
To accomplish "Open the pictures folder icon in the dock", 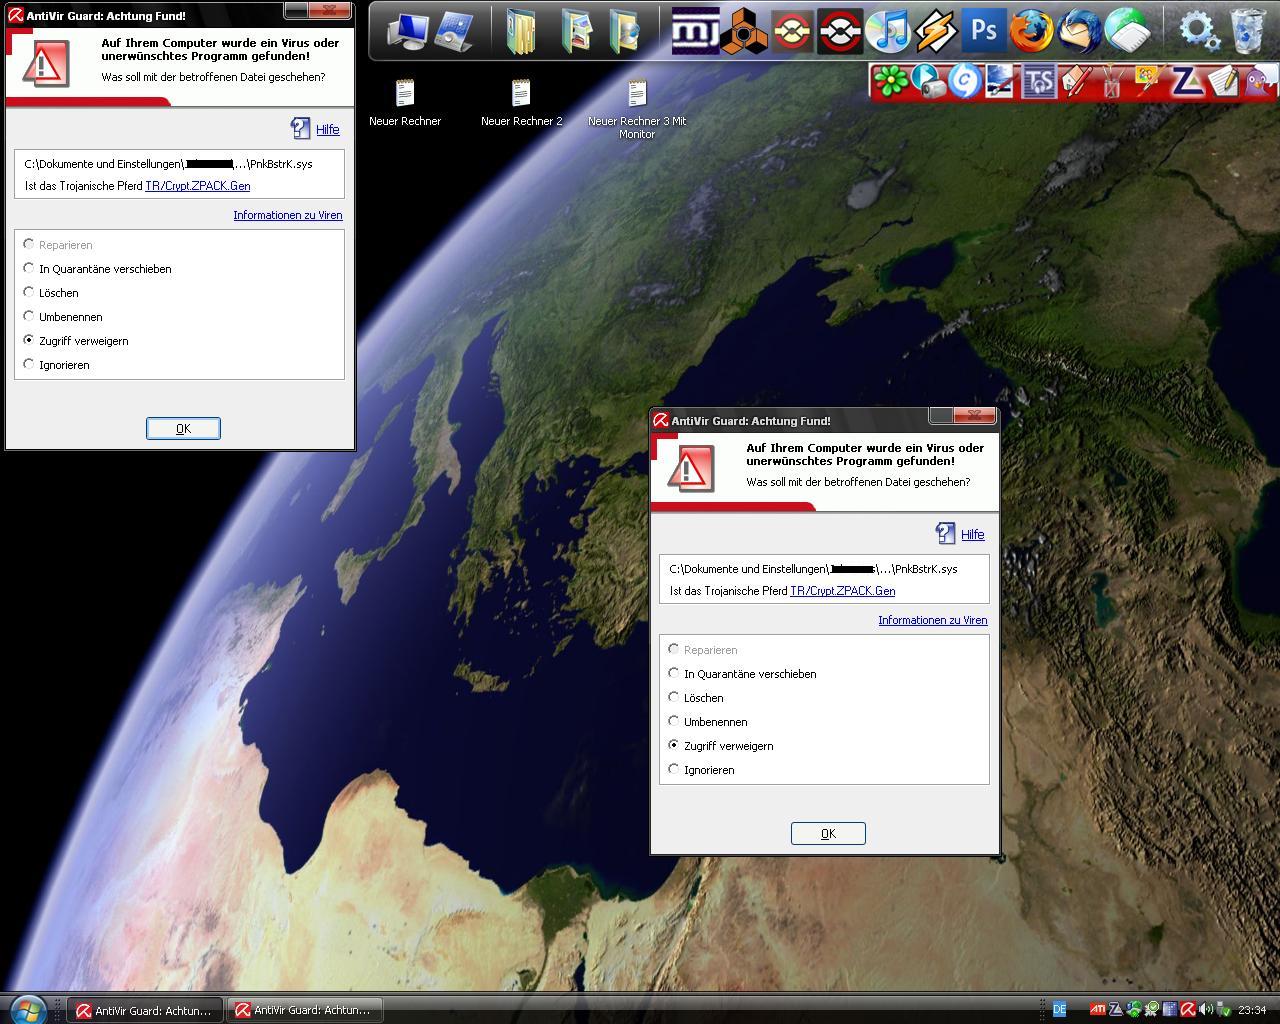I will (x=576, y=31).
